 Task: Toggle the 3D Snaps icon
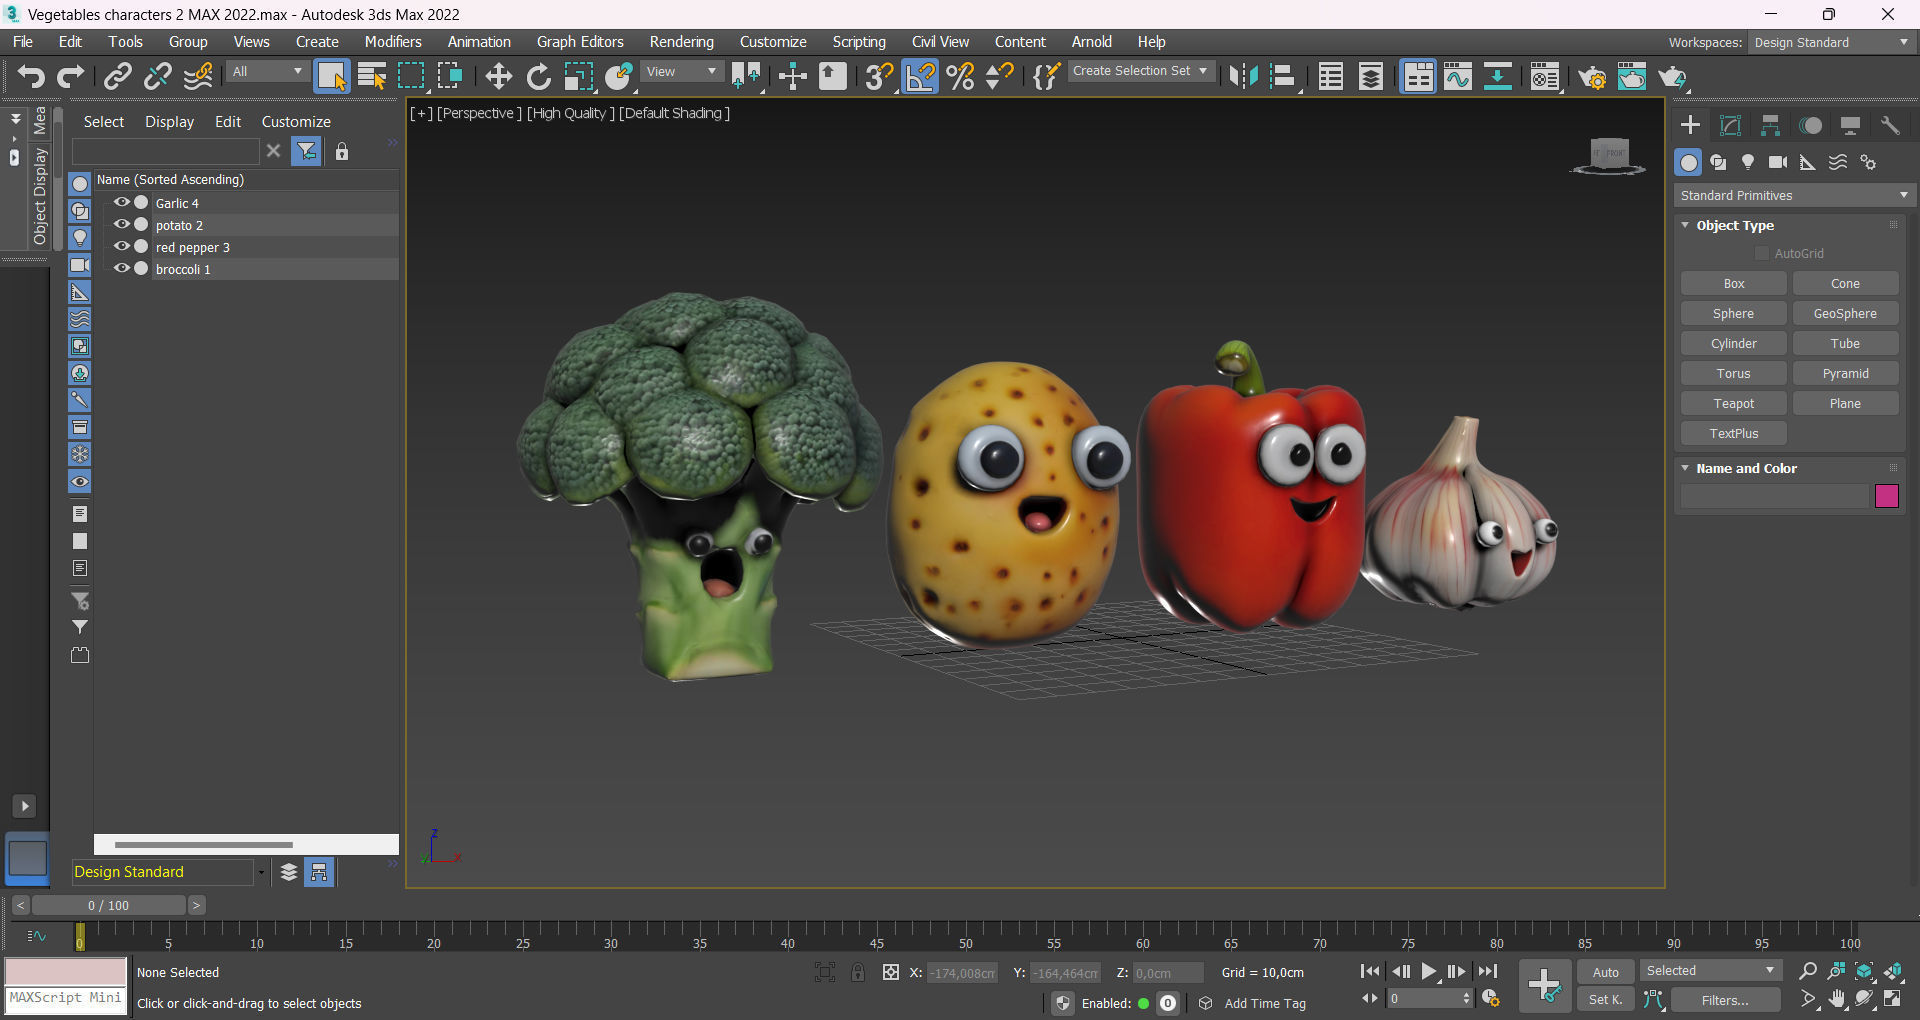click(x=879, y=76)
